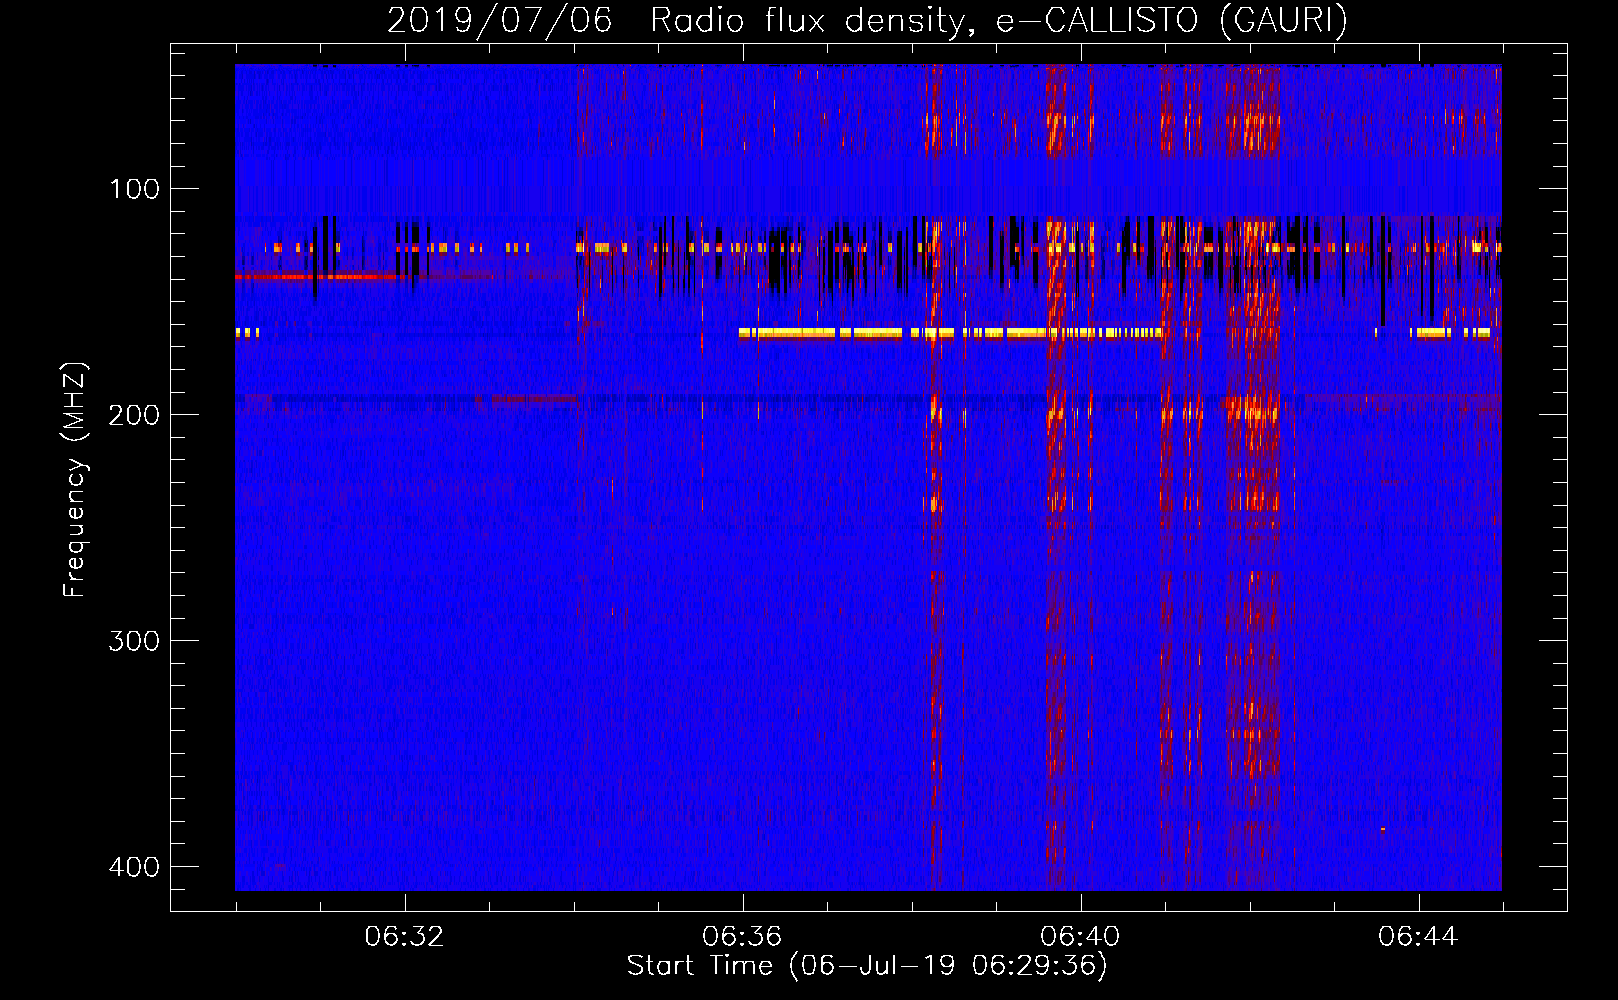Click the plot title "2019/07/06 Radio flux density, e-CALLISTO (GAURI)"
Screen dimensions: 1618x1000
867,20
